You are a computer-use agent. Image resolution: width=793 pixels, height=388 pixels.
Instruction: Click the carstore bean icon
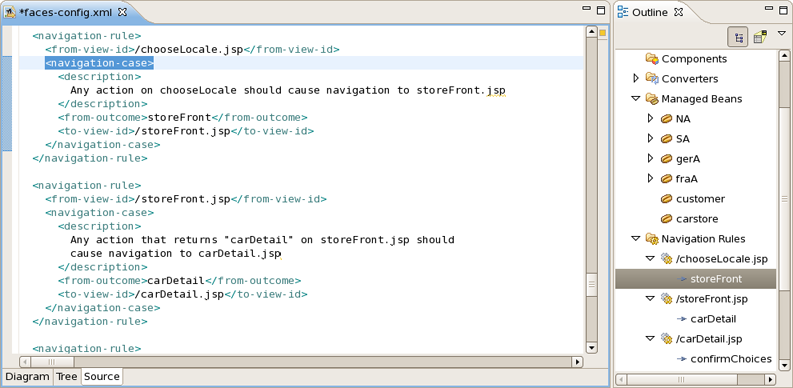[x=667, y=219]
